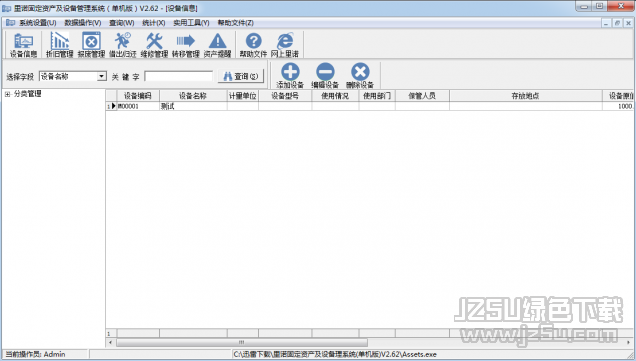This screenshot has width=636, height=361.
Task: Click the horizontal scrollbar thumb
Action: click(x=242, y=342)
